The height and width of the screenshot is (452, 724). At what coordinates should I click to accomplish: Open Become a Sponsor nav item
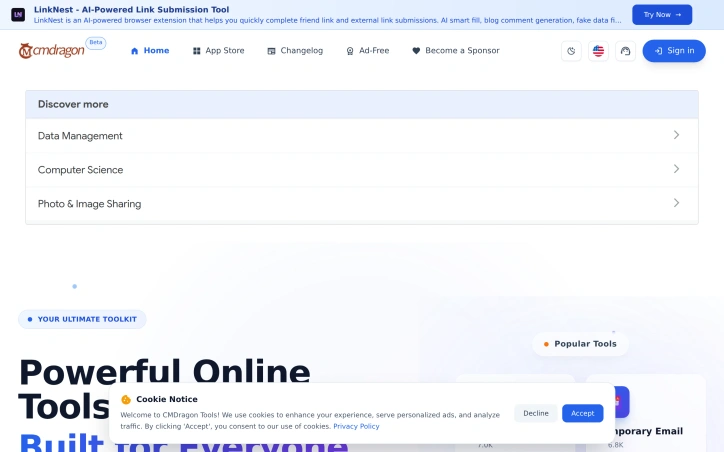456,51
